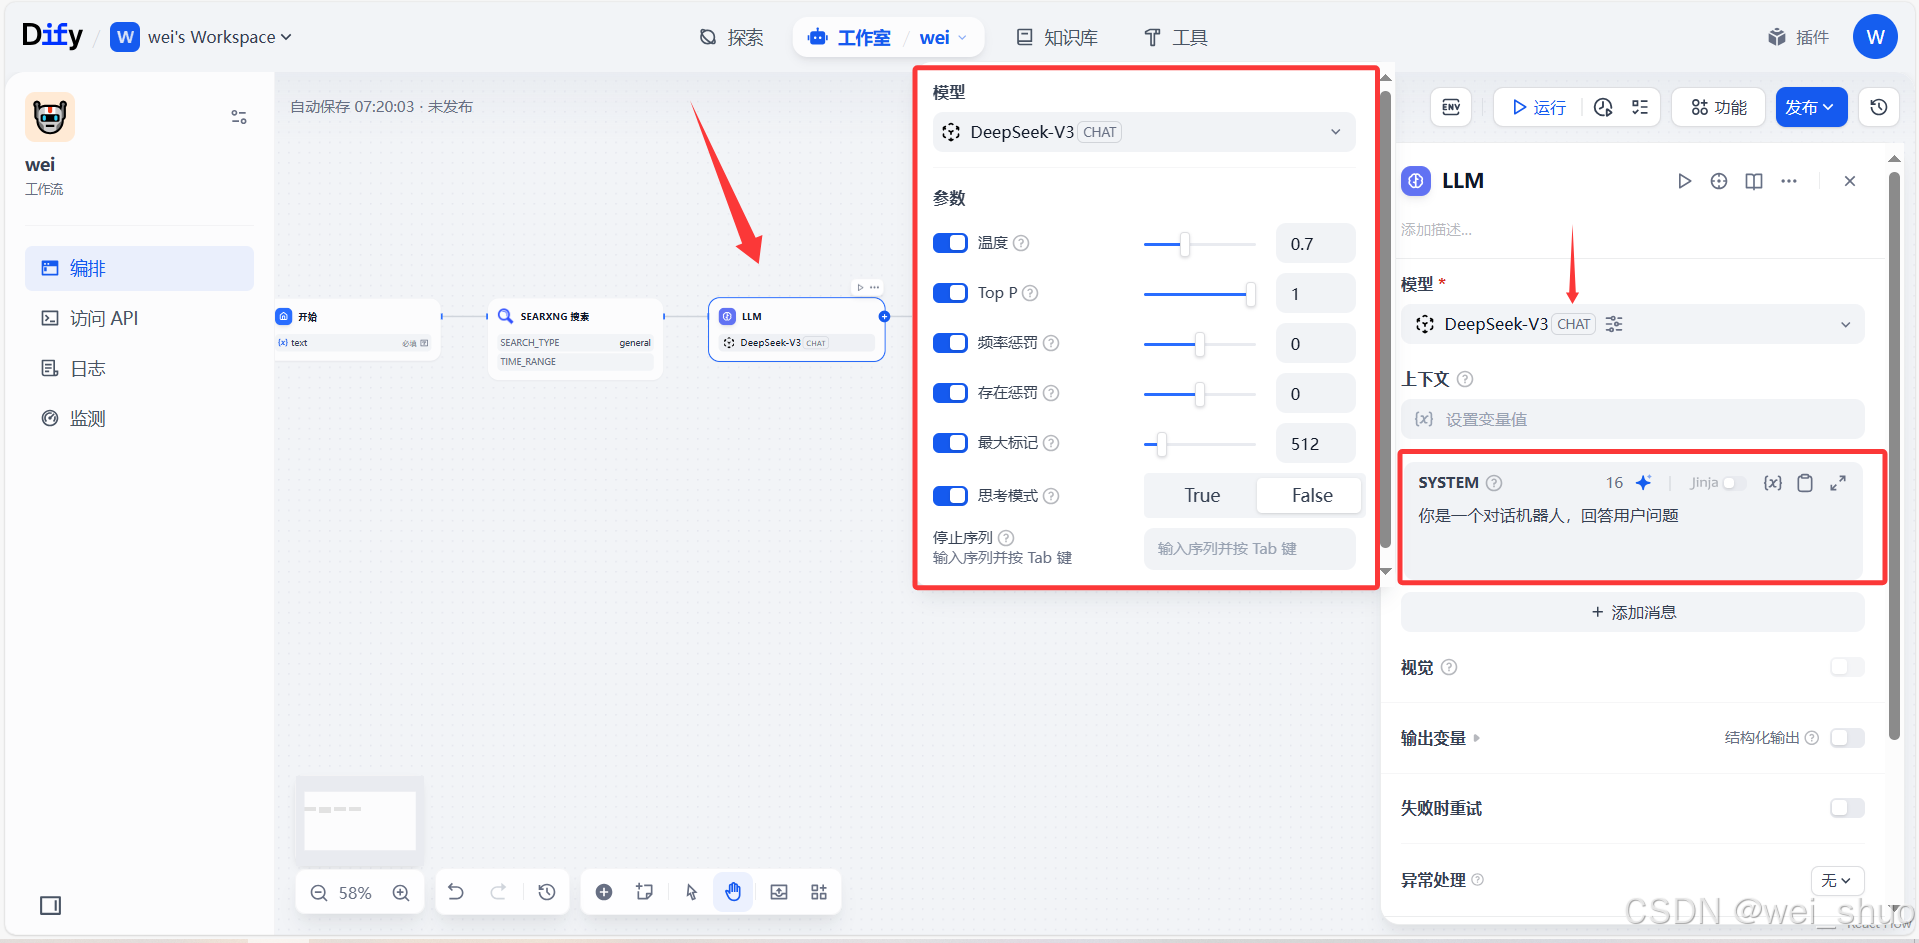
Task: Select 编排 orchestrate in sidebar
Action: coord(139,268)
